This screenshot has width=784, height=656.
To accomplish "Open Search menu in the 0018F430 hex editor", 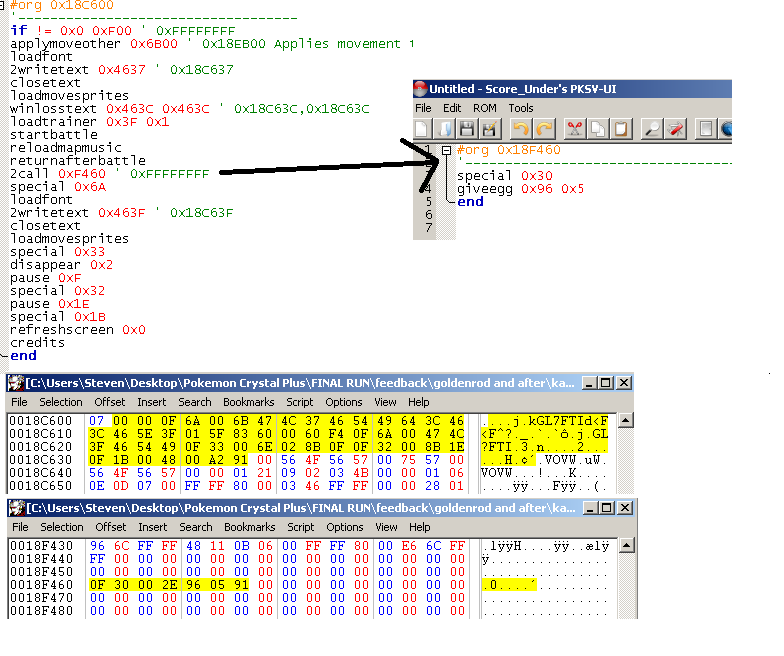I will [196, 527].
